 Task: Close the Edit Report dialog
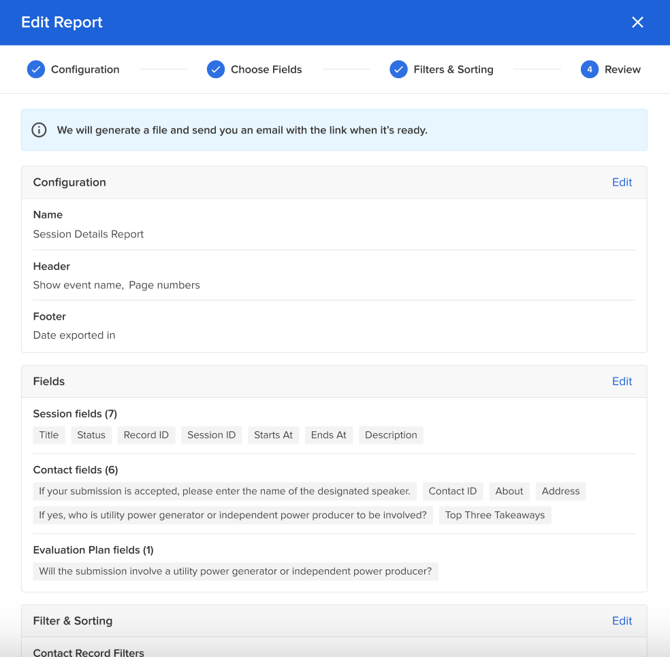tap(637, 22)
